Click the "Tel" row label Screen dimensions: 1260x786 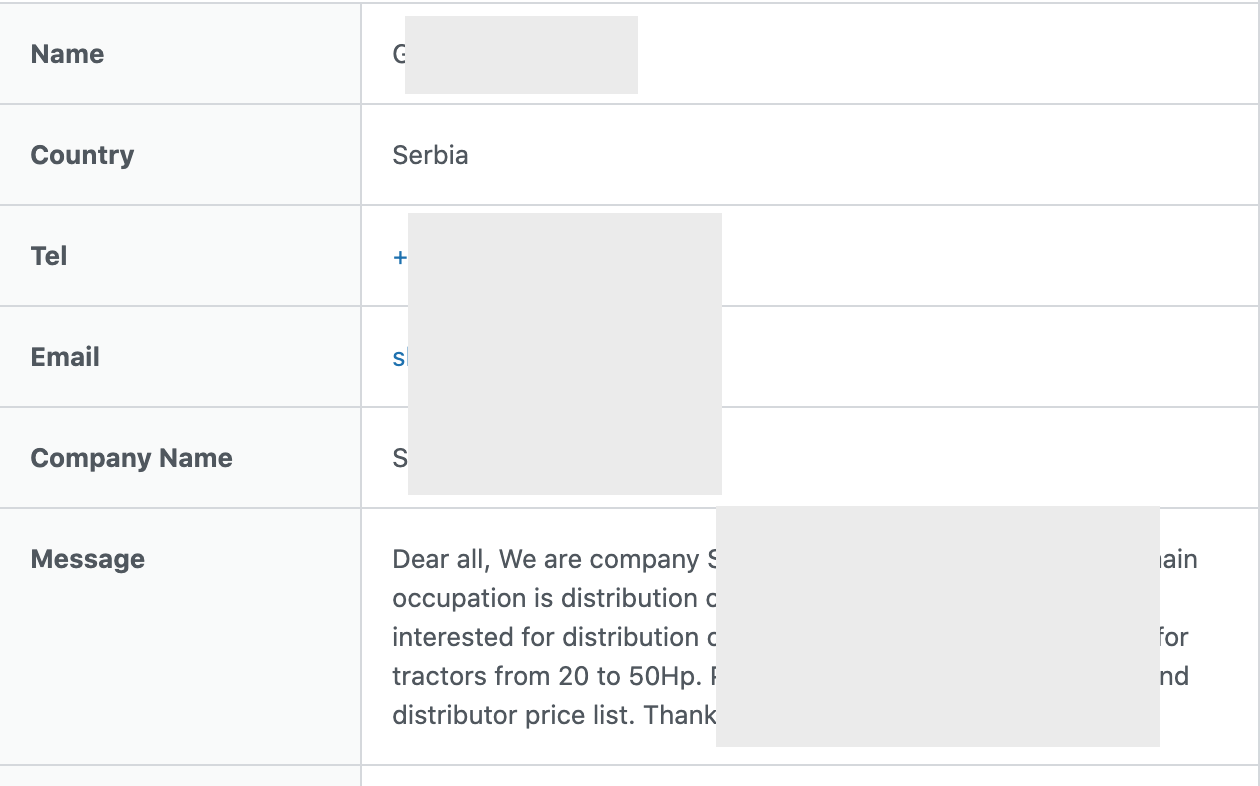pos(49,256)
